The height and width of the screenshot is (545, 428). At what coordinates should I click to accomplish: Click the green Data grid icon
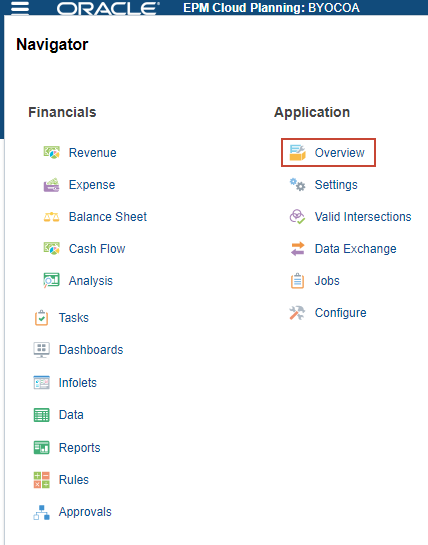pyautogui.click(x=41, y=415)
